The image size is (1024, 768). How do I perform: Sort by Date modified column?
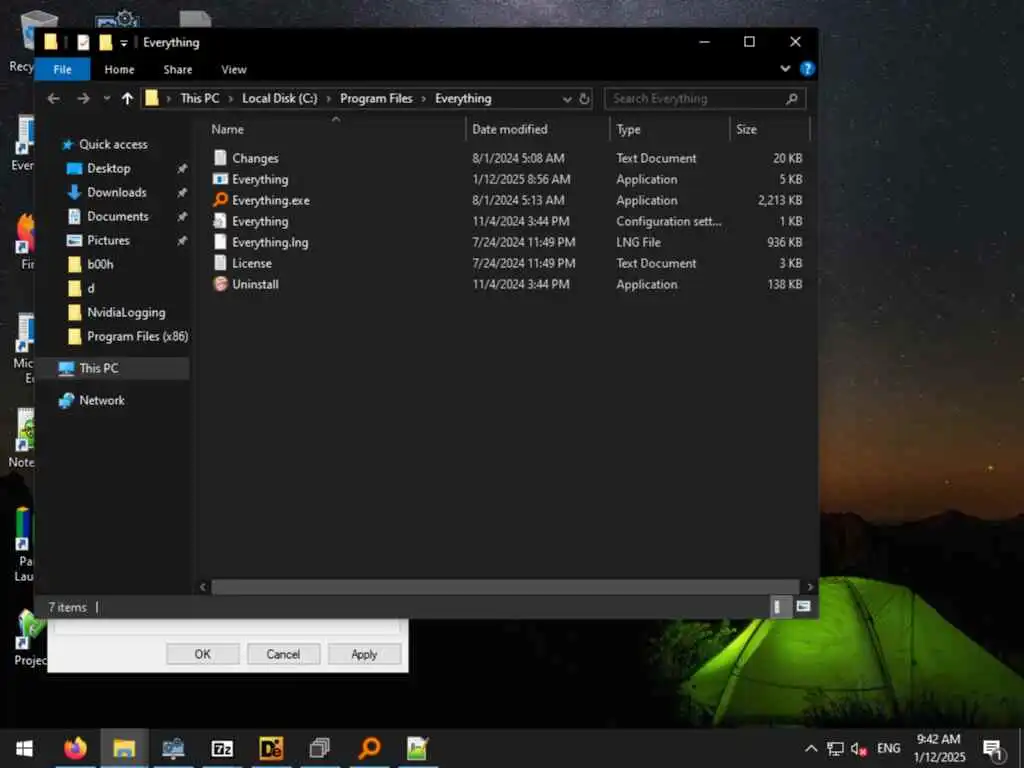[x=509, y=129]
